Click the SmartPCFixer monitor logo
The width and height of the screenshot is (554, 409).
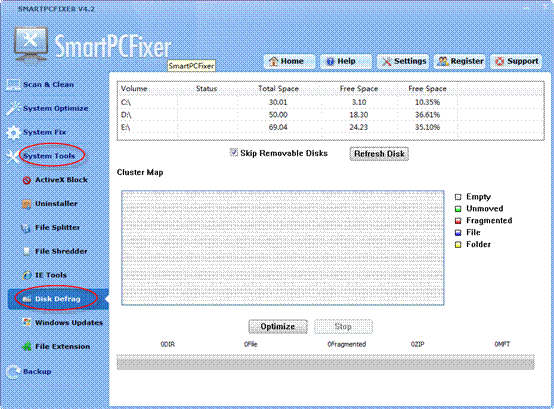coord(31,45)
